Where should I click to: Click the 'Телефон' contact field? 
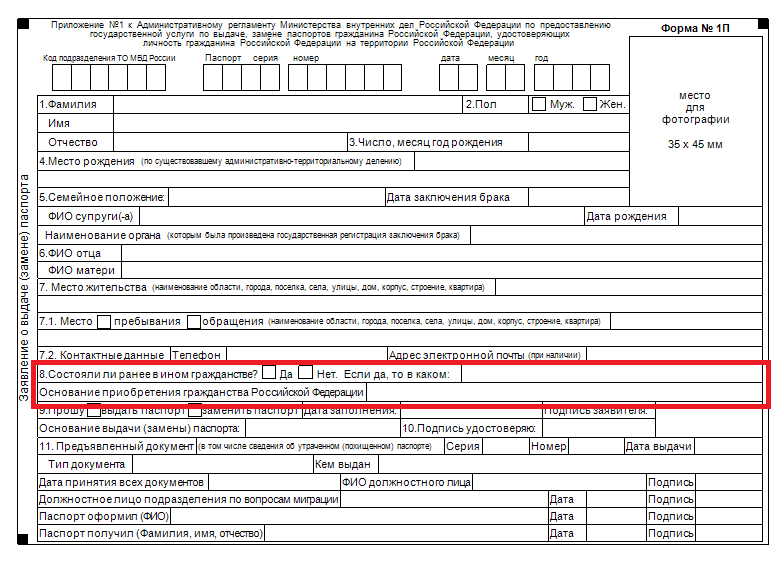tap(303, 354)
